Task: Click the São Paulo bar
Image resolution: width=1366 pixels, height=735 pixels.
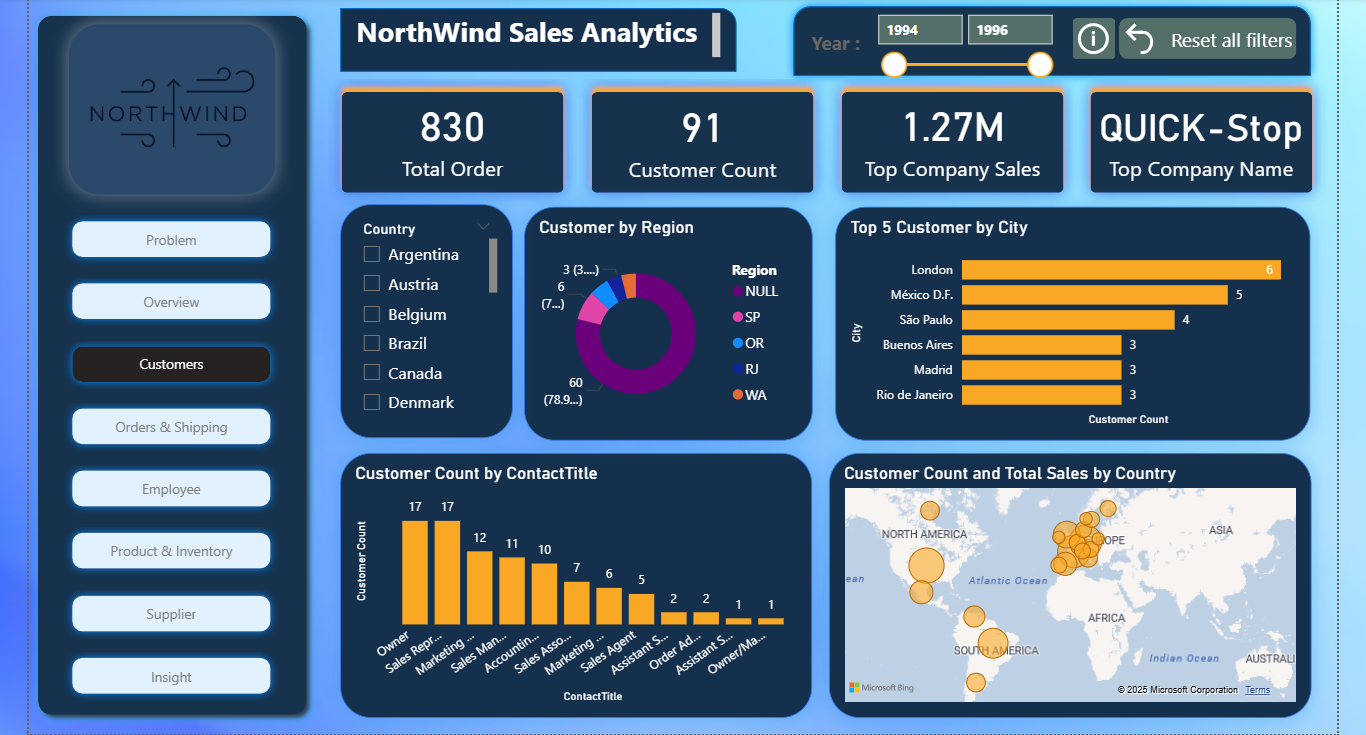Action: 1068,320
